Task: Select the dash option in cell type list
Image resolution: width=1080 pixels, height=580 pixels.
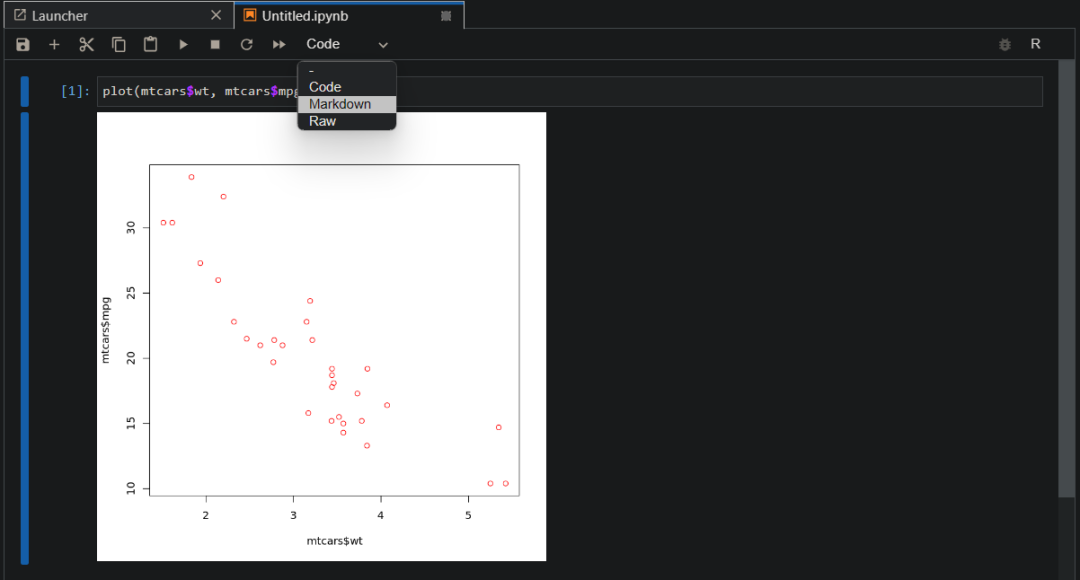Action: (x=346, y=70)
